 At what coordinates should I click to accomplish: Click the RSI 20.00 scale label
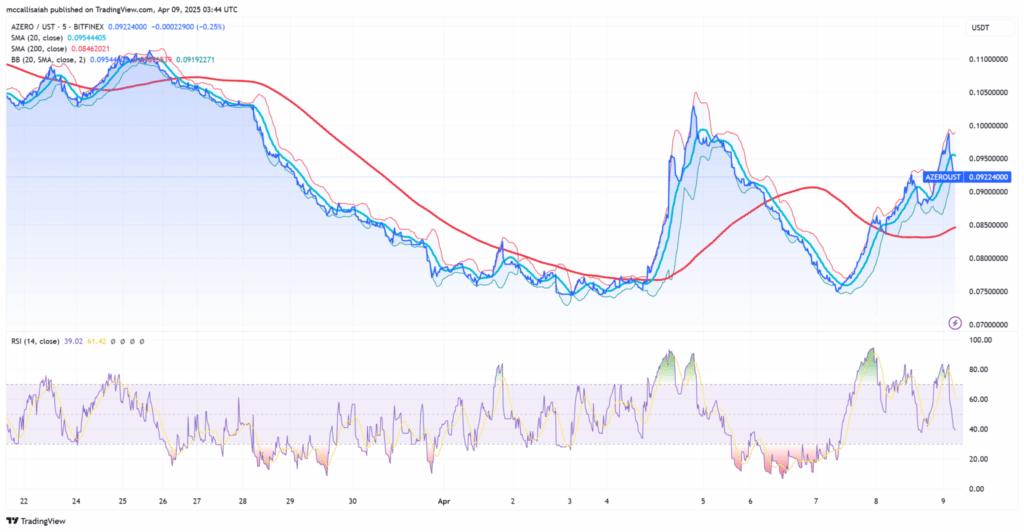[982, 459]
